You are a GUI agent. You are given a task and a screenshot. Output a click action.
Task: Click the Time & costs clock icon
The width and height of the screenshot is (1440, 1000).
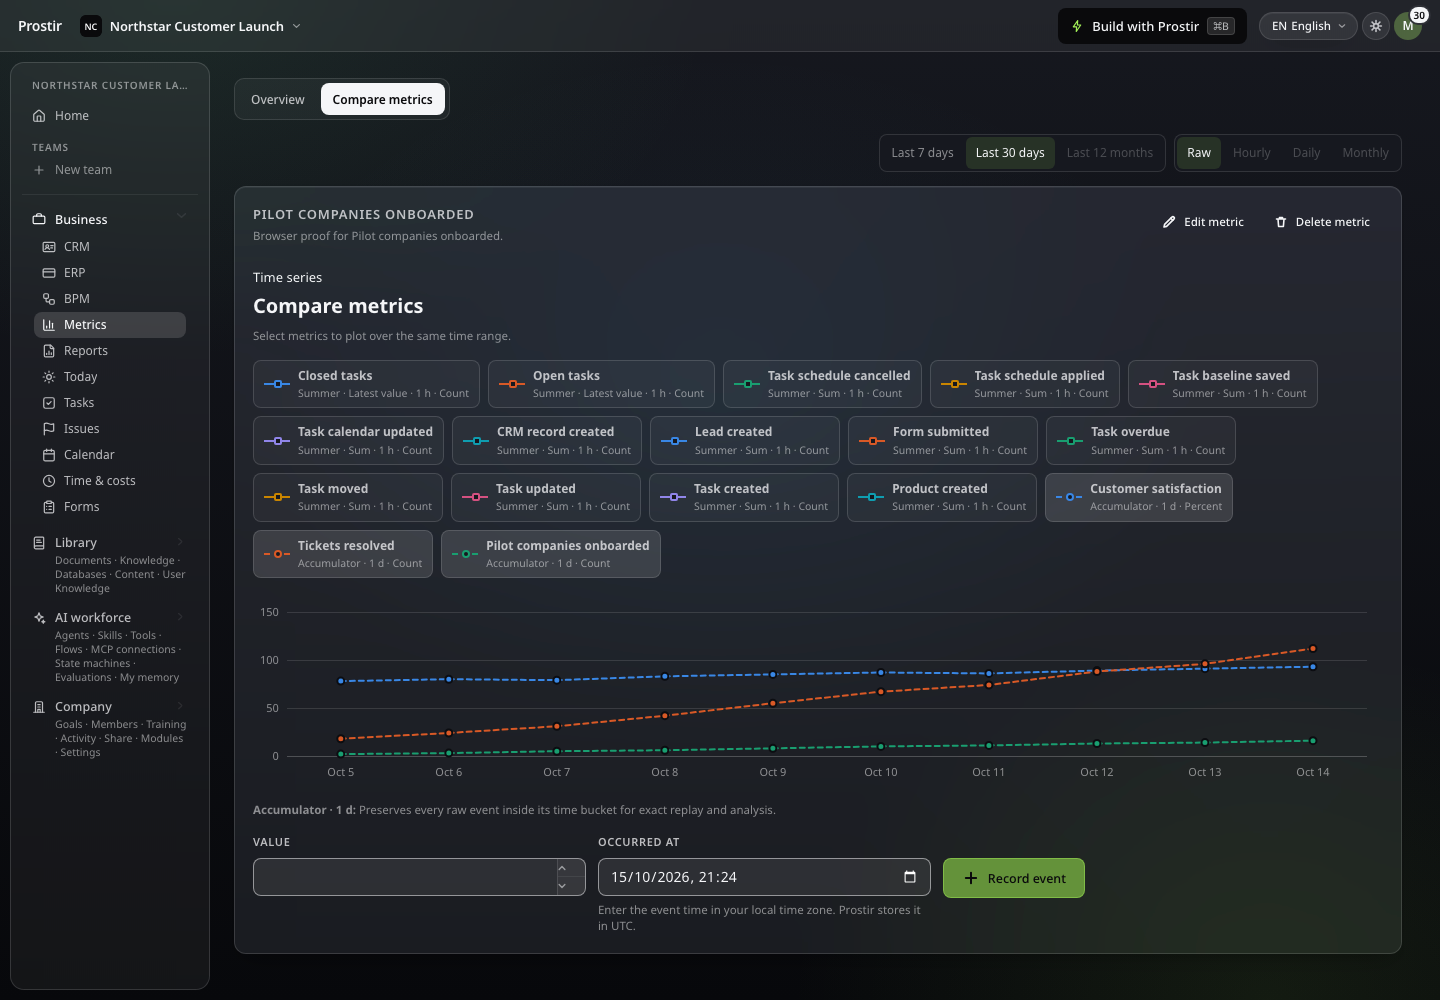[49, 481]
